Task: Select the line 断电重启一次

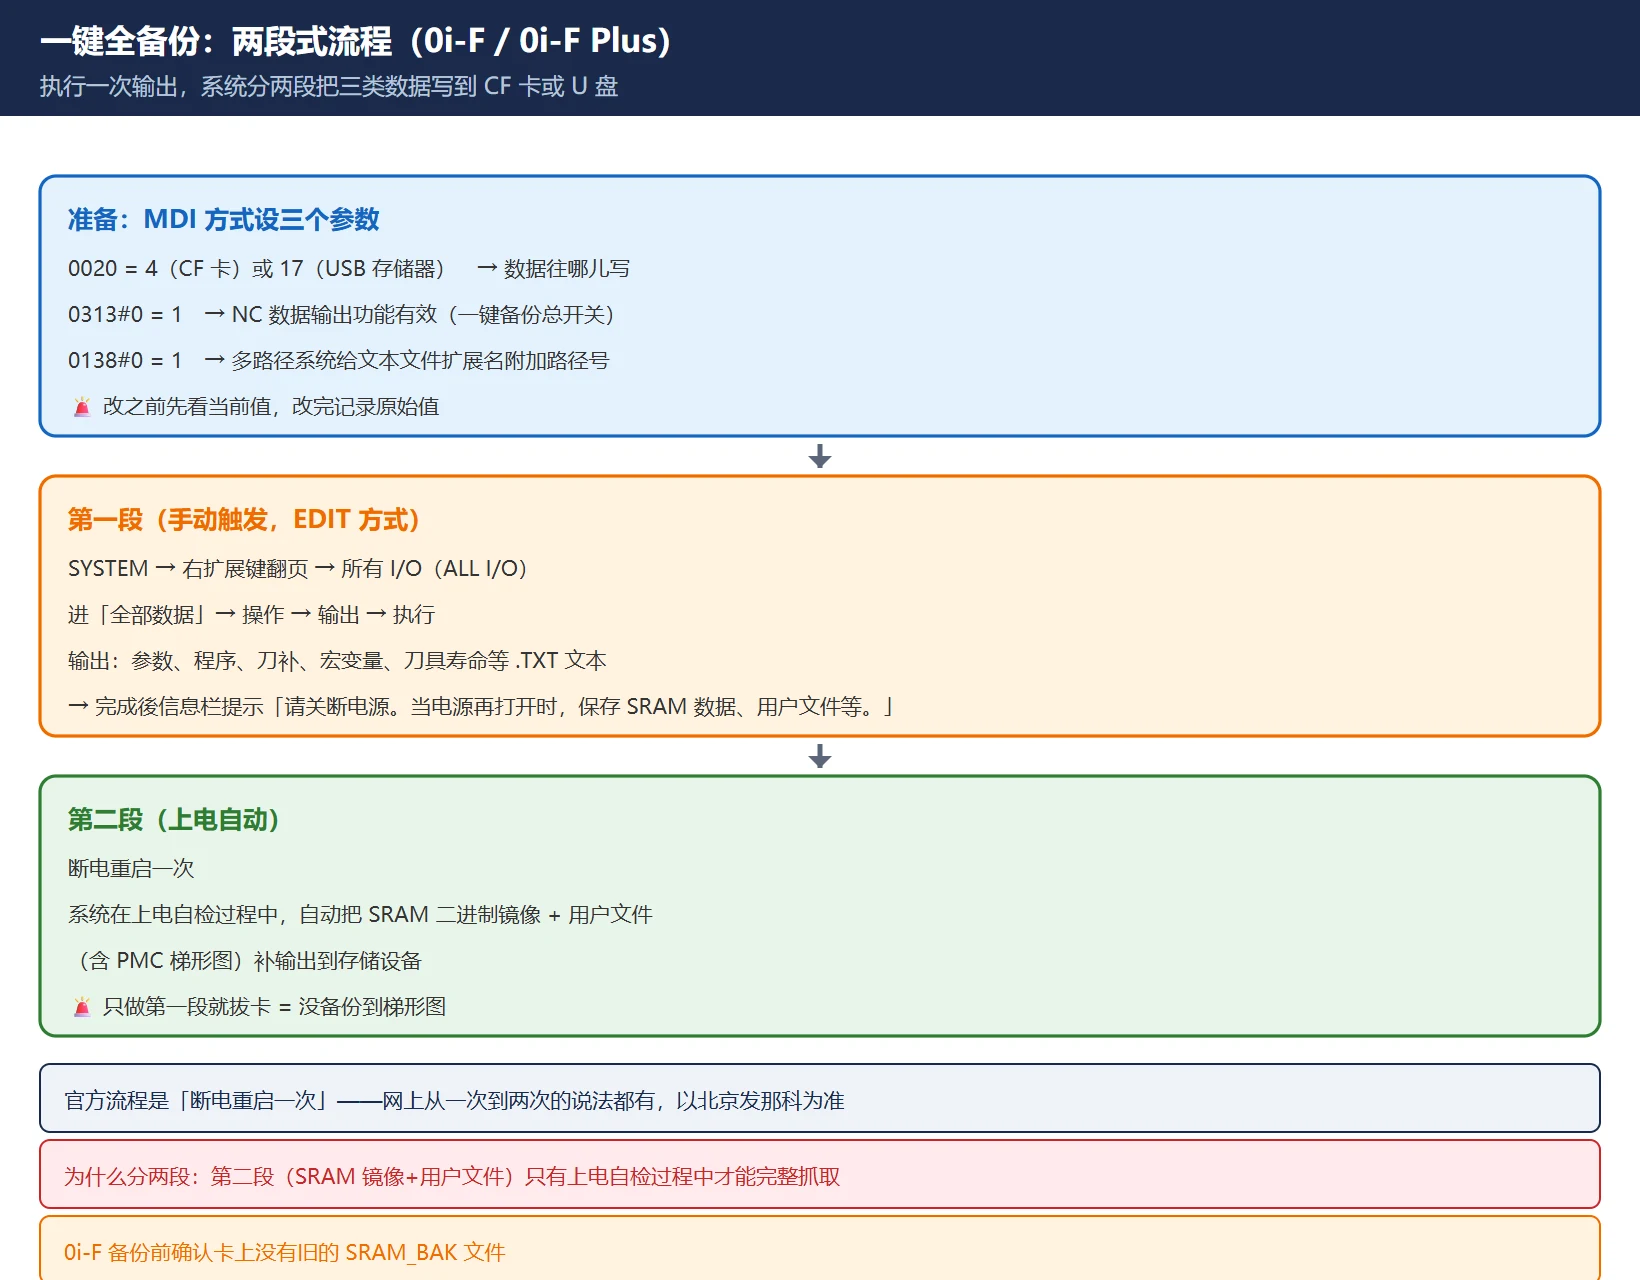Action: 131,869
